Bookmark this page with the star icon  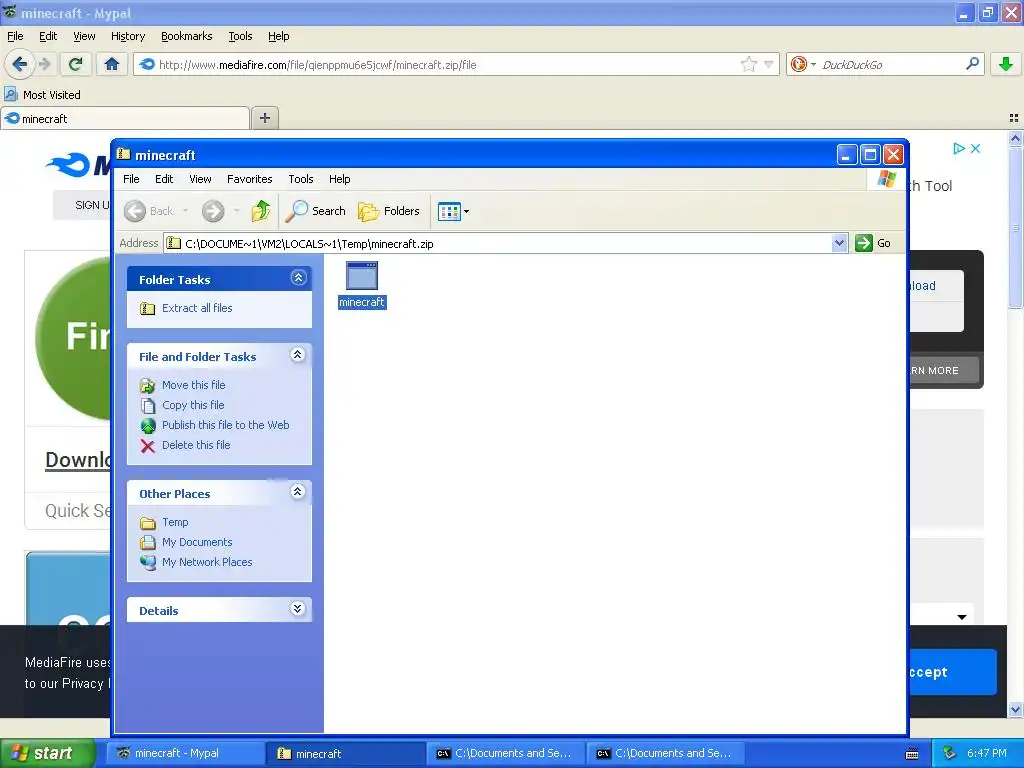click(748, 64)
